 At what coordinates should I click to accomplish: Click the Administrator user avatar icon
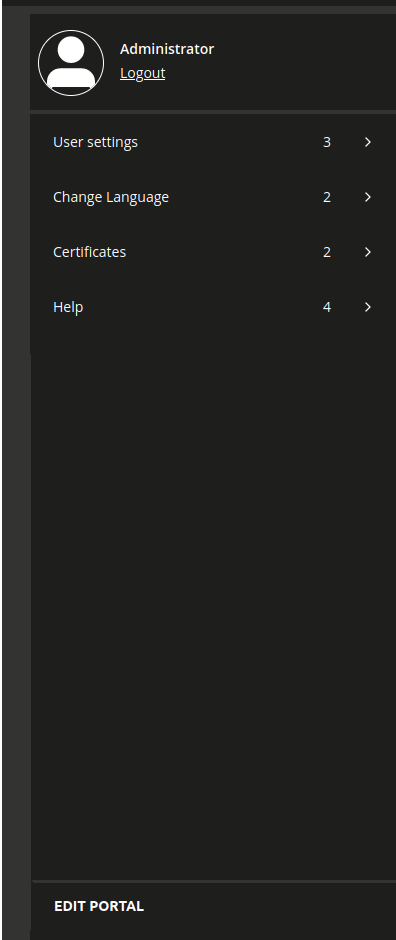tap(71, 63)
